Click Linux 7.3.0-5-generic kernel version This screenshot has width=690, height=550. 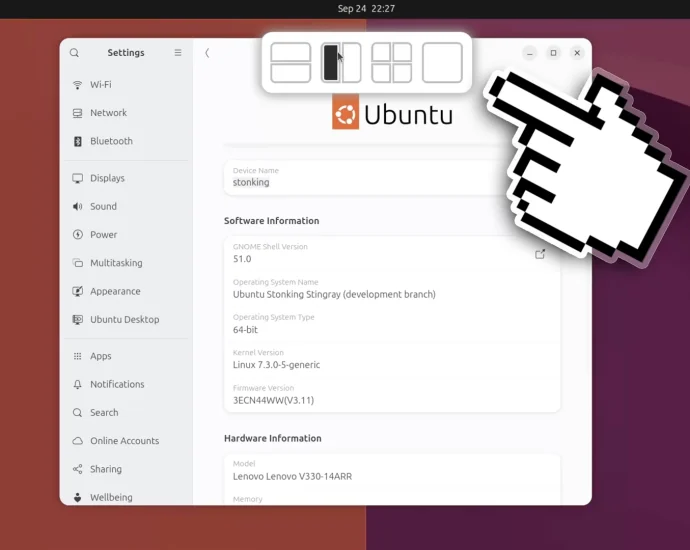(x=276, y=365)
